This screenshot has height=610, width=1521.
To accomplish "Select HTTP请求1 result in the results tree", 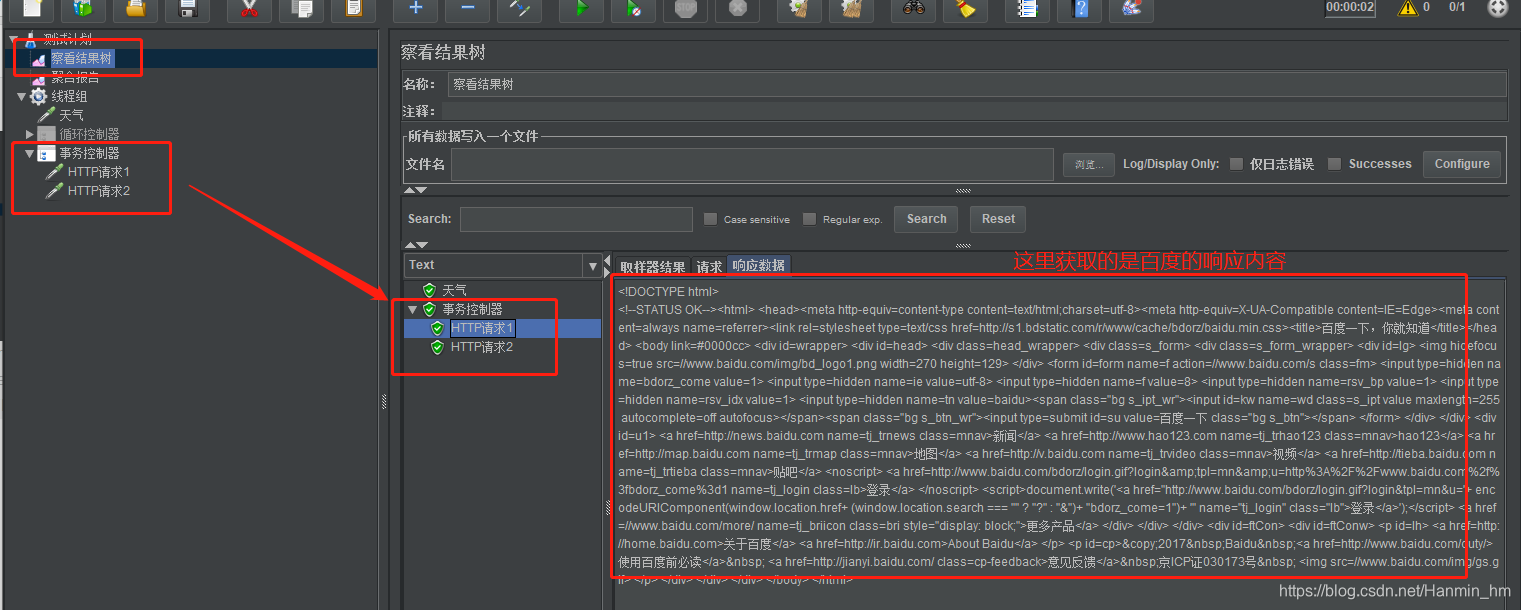I will pos(482,328).
